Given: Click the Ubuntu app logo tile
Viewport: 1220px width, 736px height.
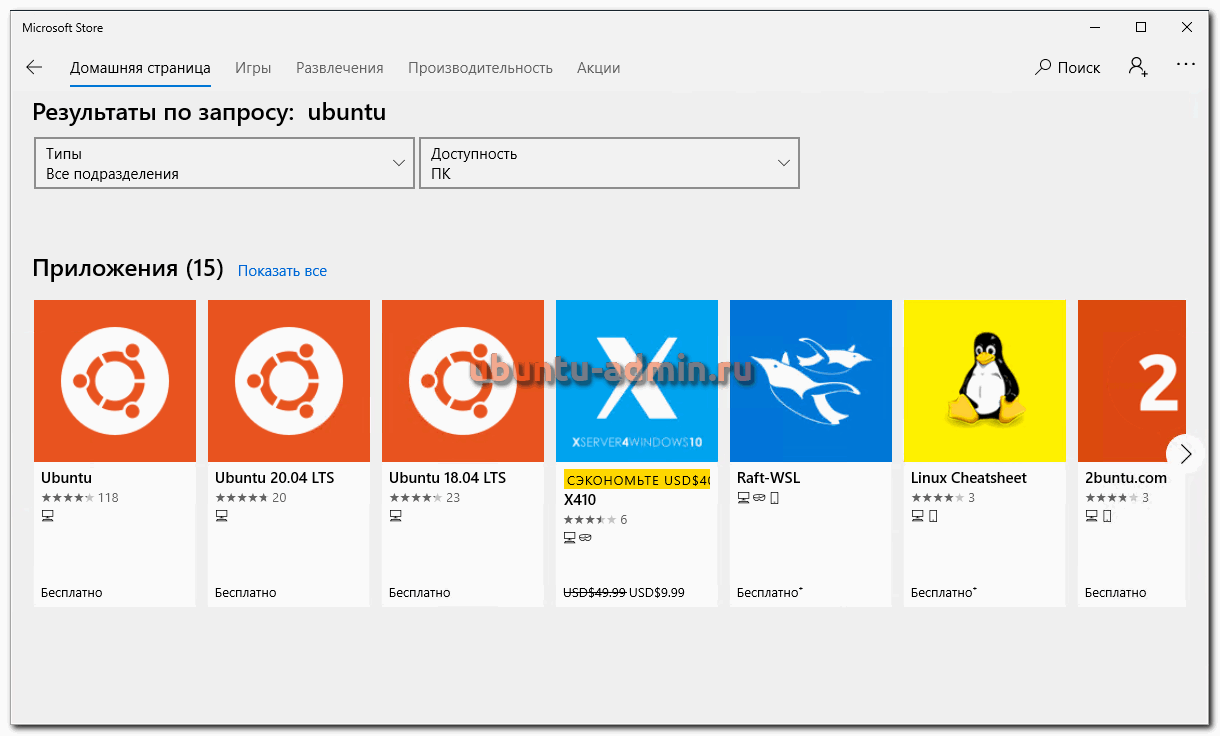Looking at the screenshot, I should coord(115,381).
